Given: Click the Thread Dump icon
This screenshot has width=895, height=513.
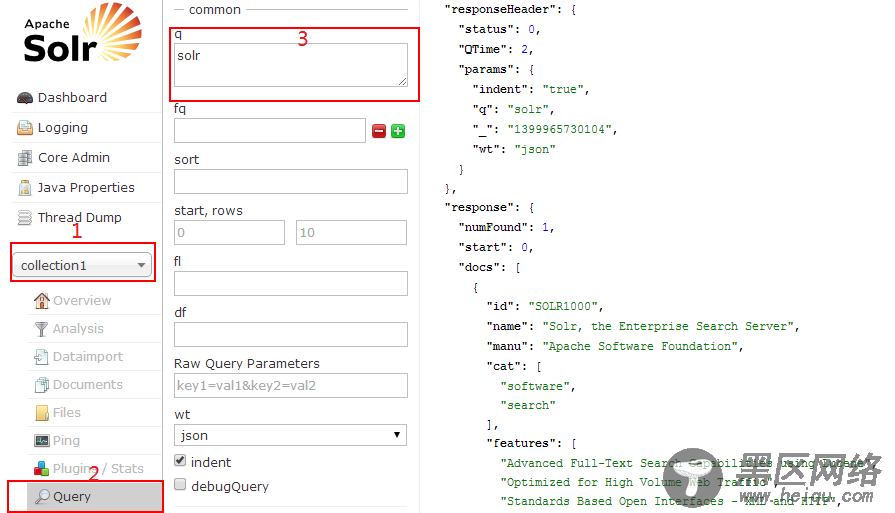Looking at the screenshot, I should (x=25, y=218).
